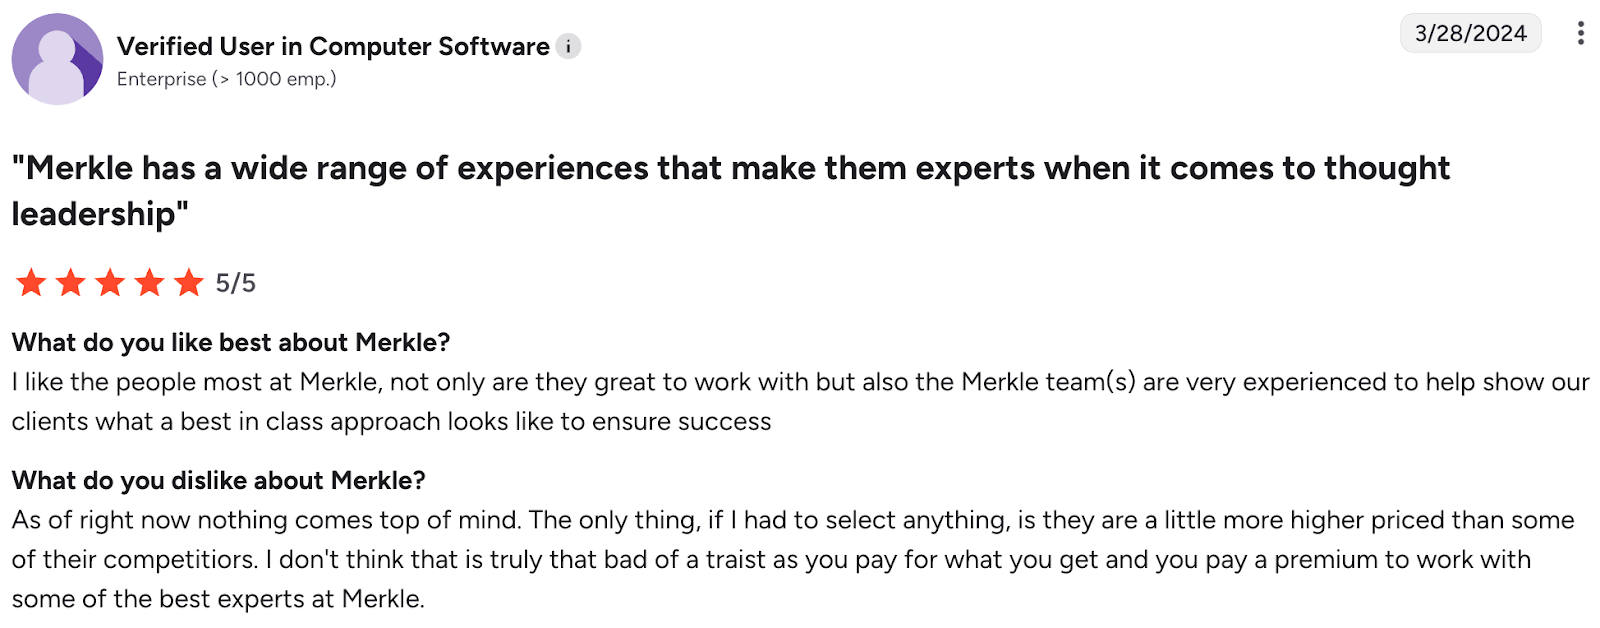Click the info icon beside the reviewer name
This screenshot has width=1600, height=628.
[x=568, y=46]
